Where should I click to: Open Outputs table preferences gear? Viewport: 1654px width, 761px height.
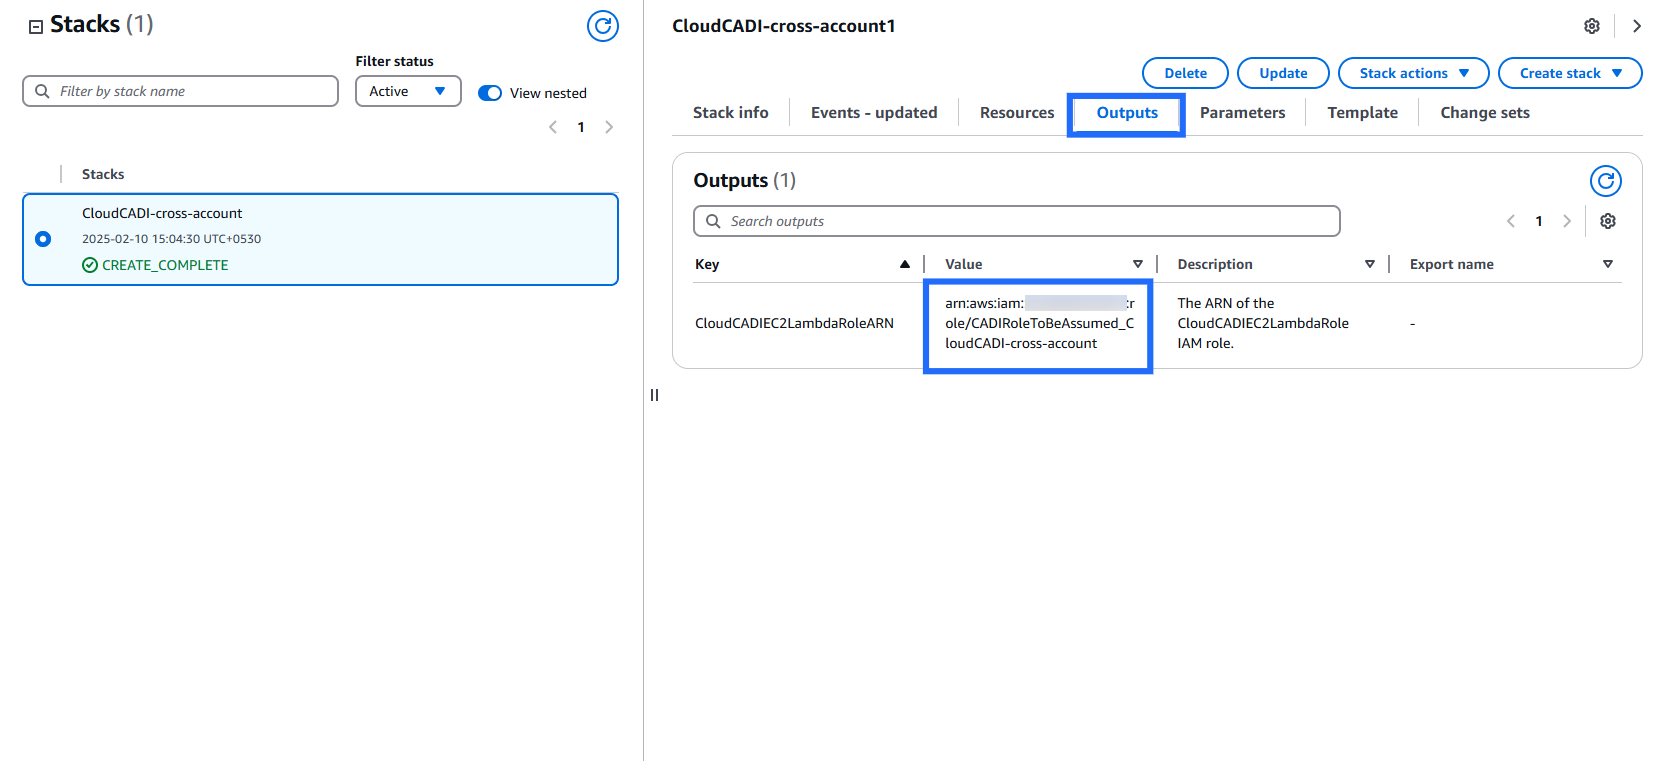(x=1607, y=221)
